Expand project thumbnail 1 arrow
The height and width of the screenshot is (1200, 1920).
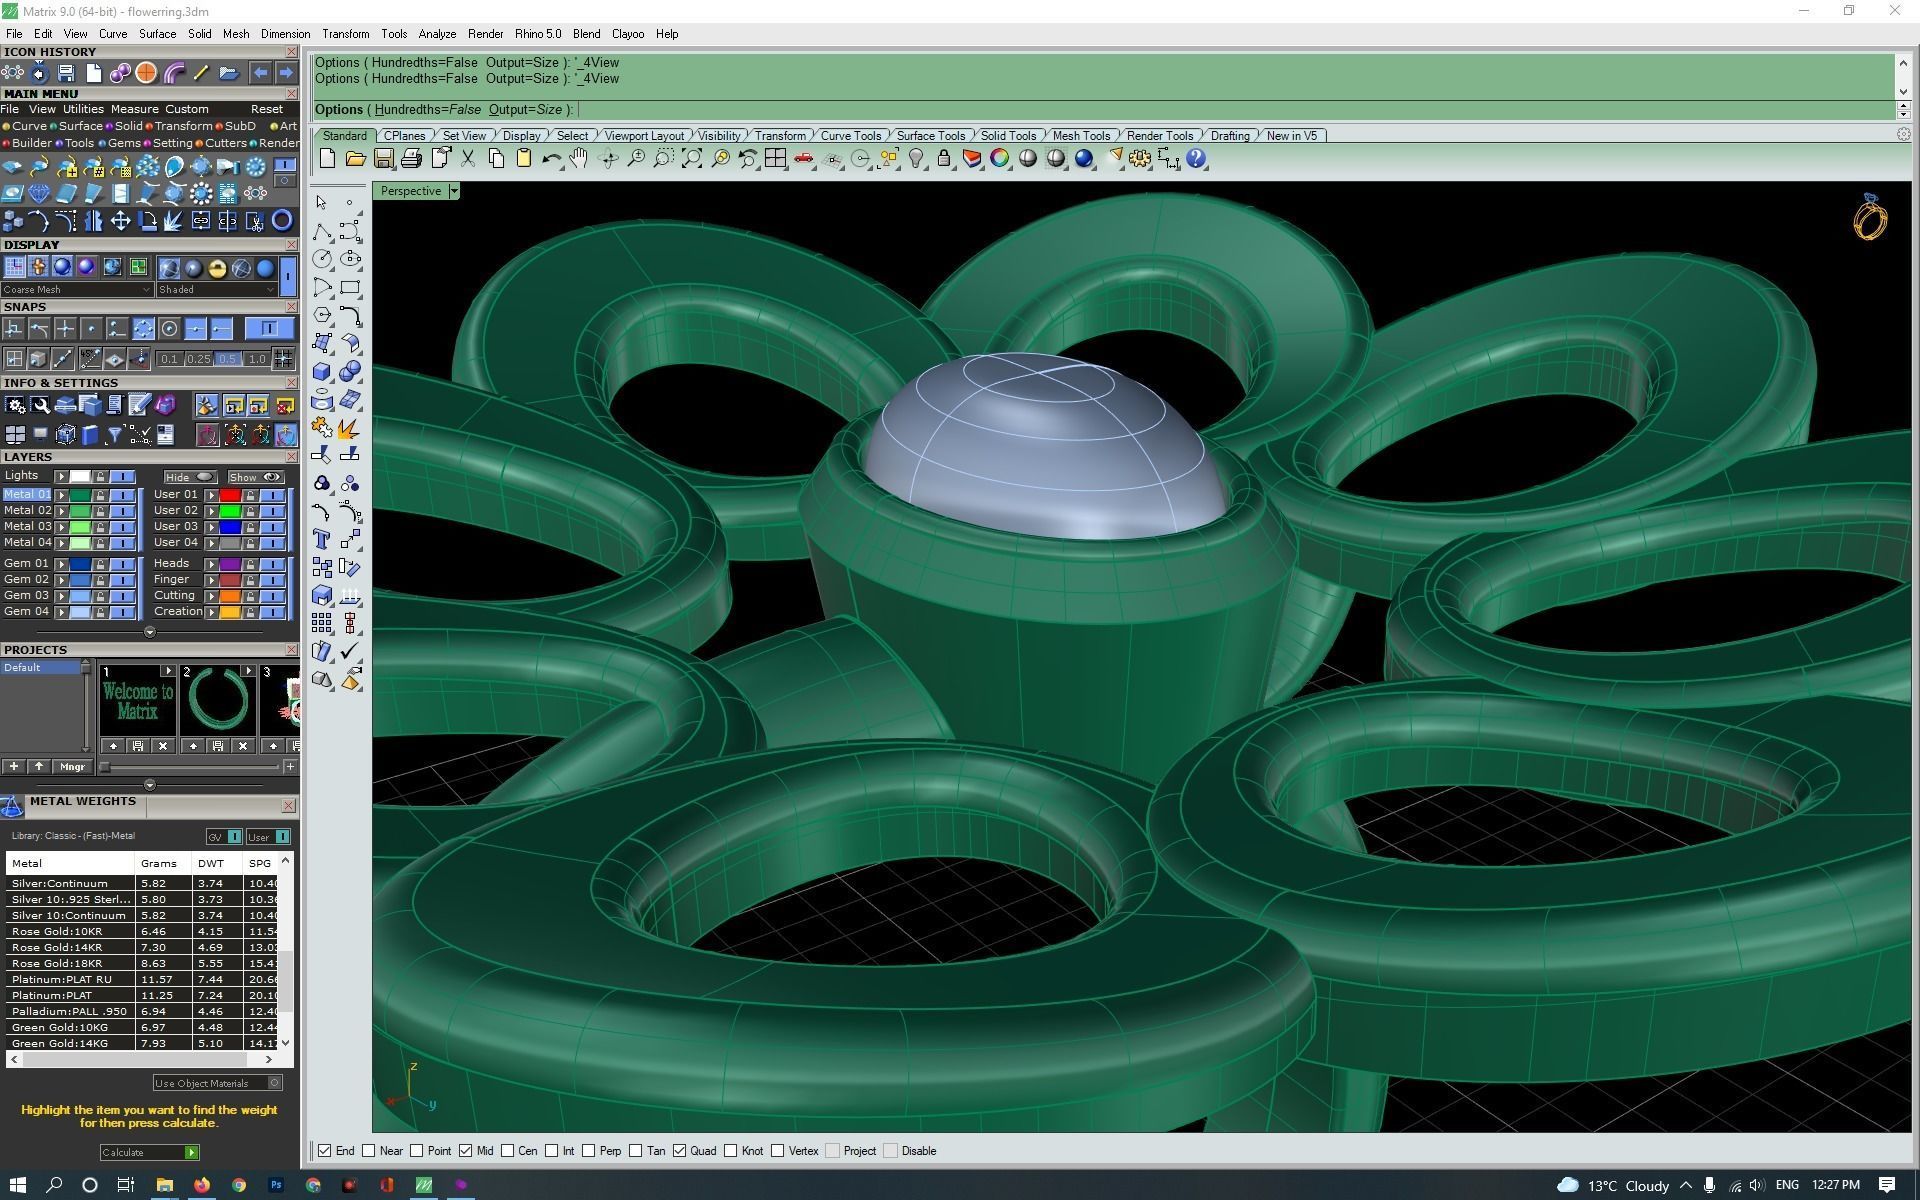point(168,671)
